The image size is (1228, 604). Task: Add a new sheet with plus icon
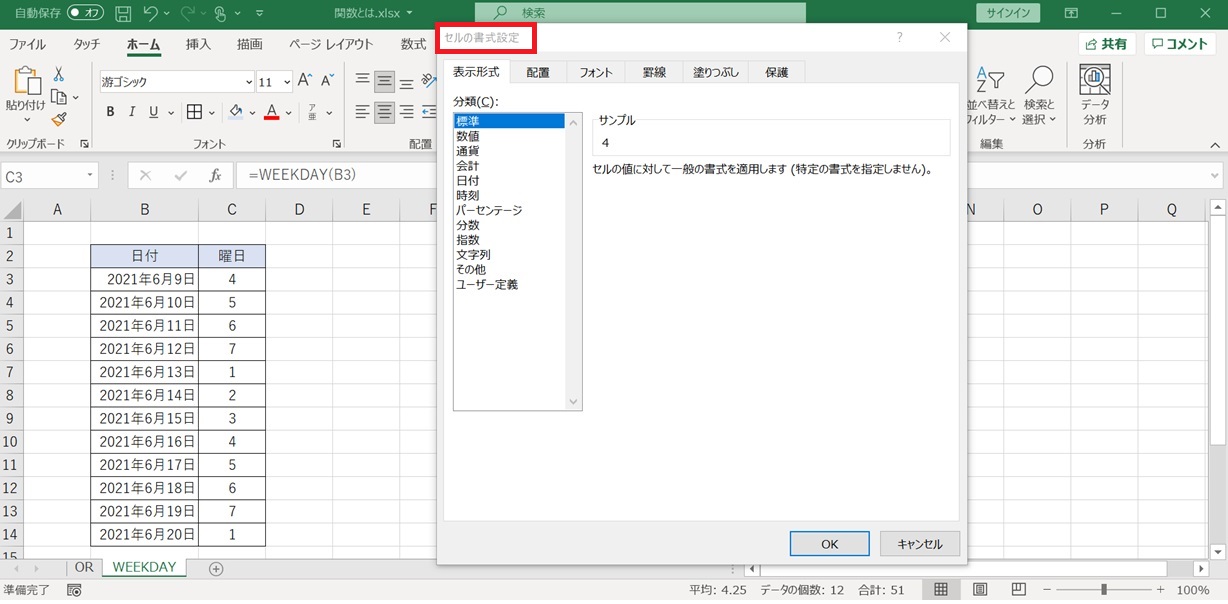point(216,568)
